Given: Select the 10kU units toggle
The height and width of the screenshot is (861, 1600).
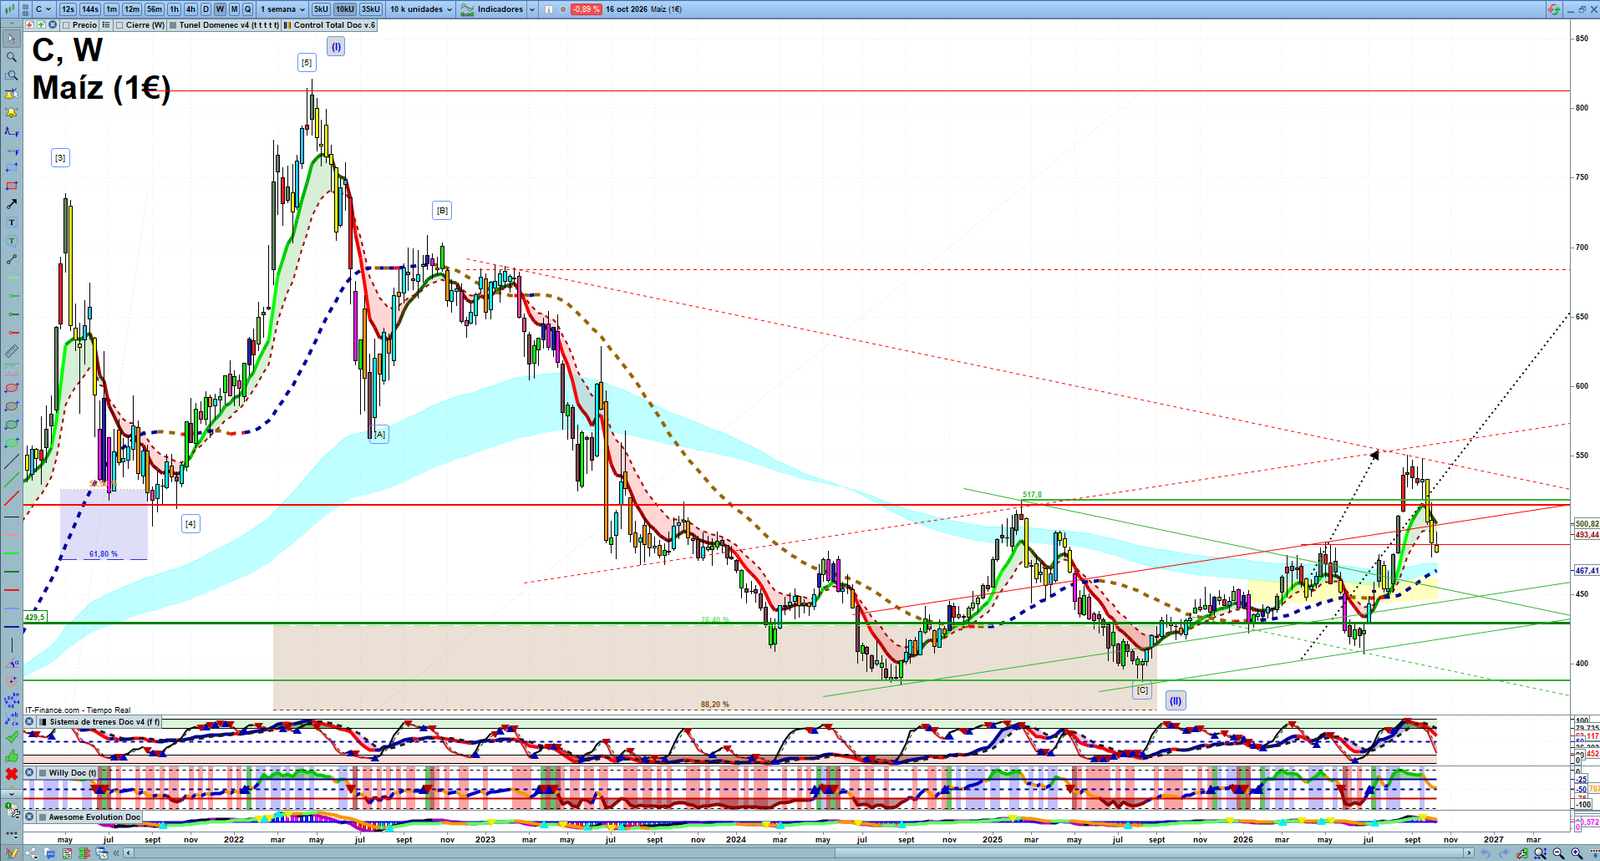Looking at the screenshot, I should (345, 9).
